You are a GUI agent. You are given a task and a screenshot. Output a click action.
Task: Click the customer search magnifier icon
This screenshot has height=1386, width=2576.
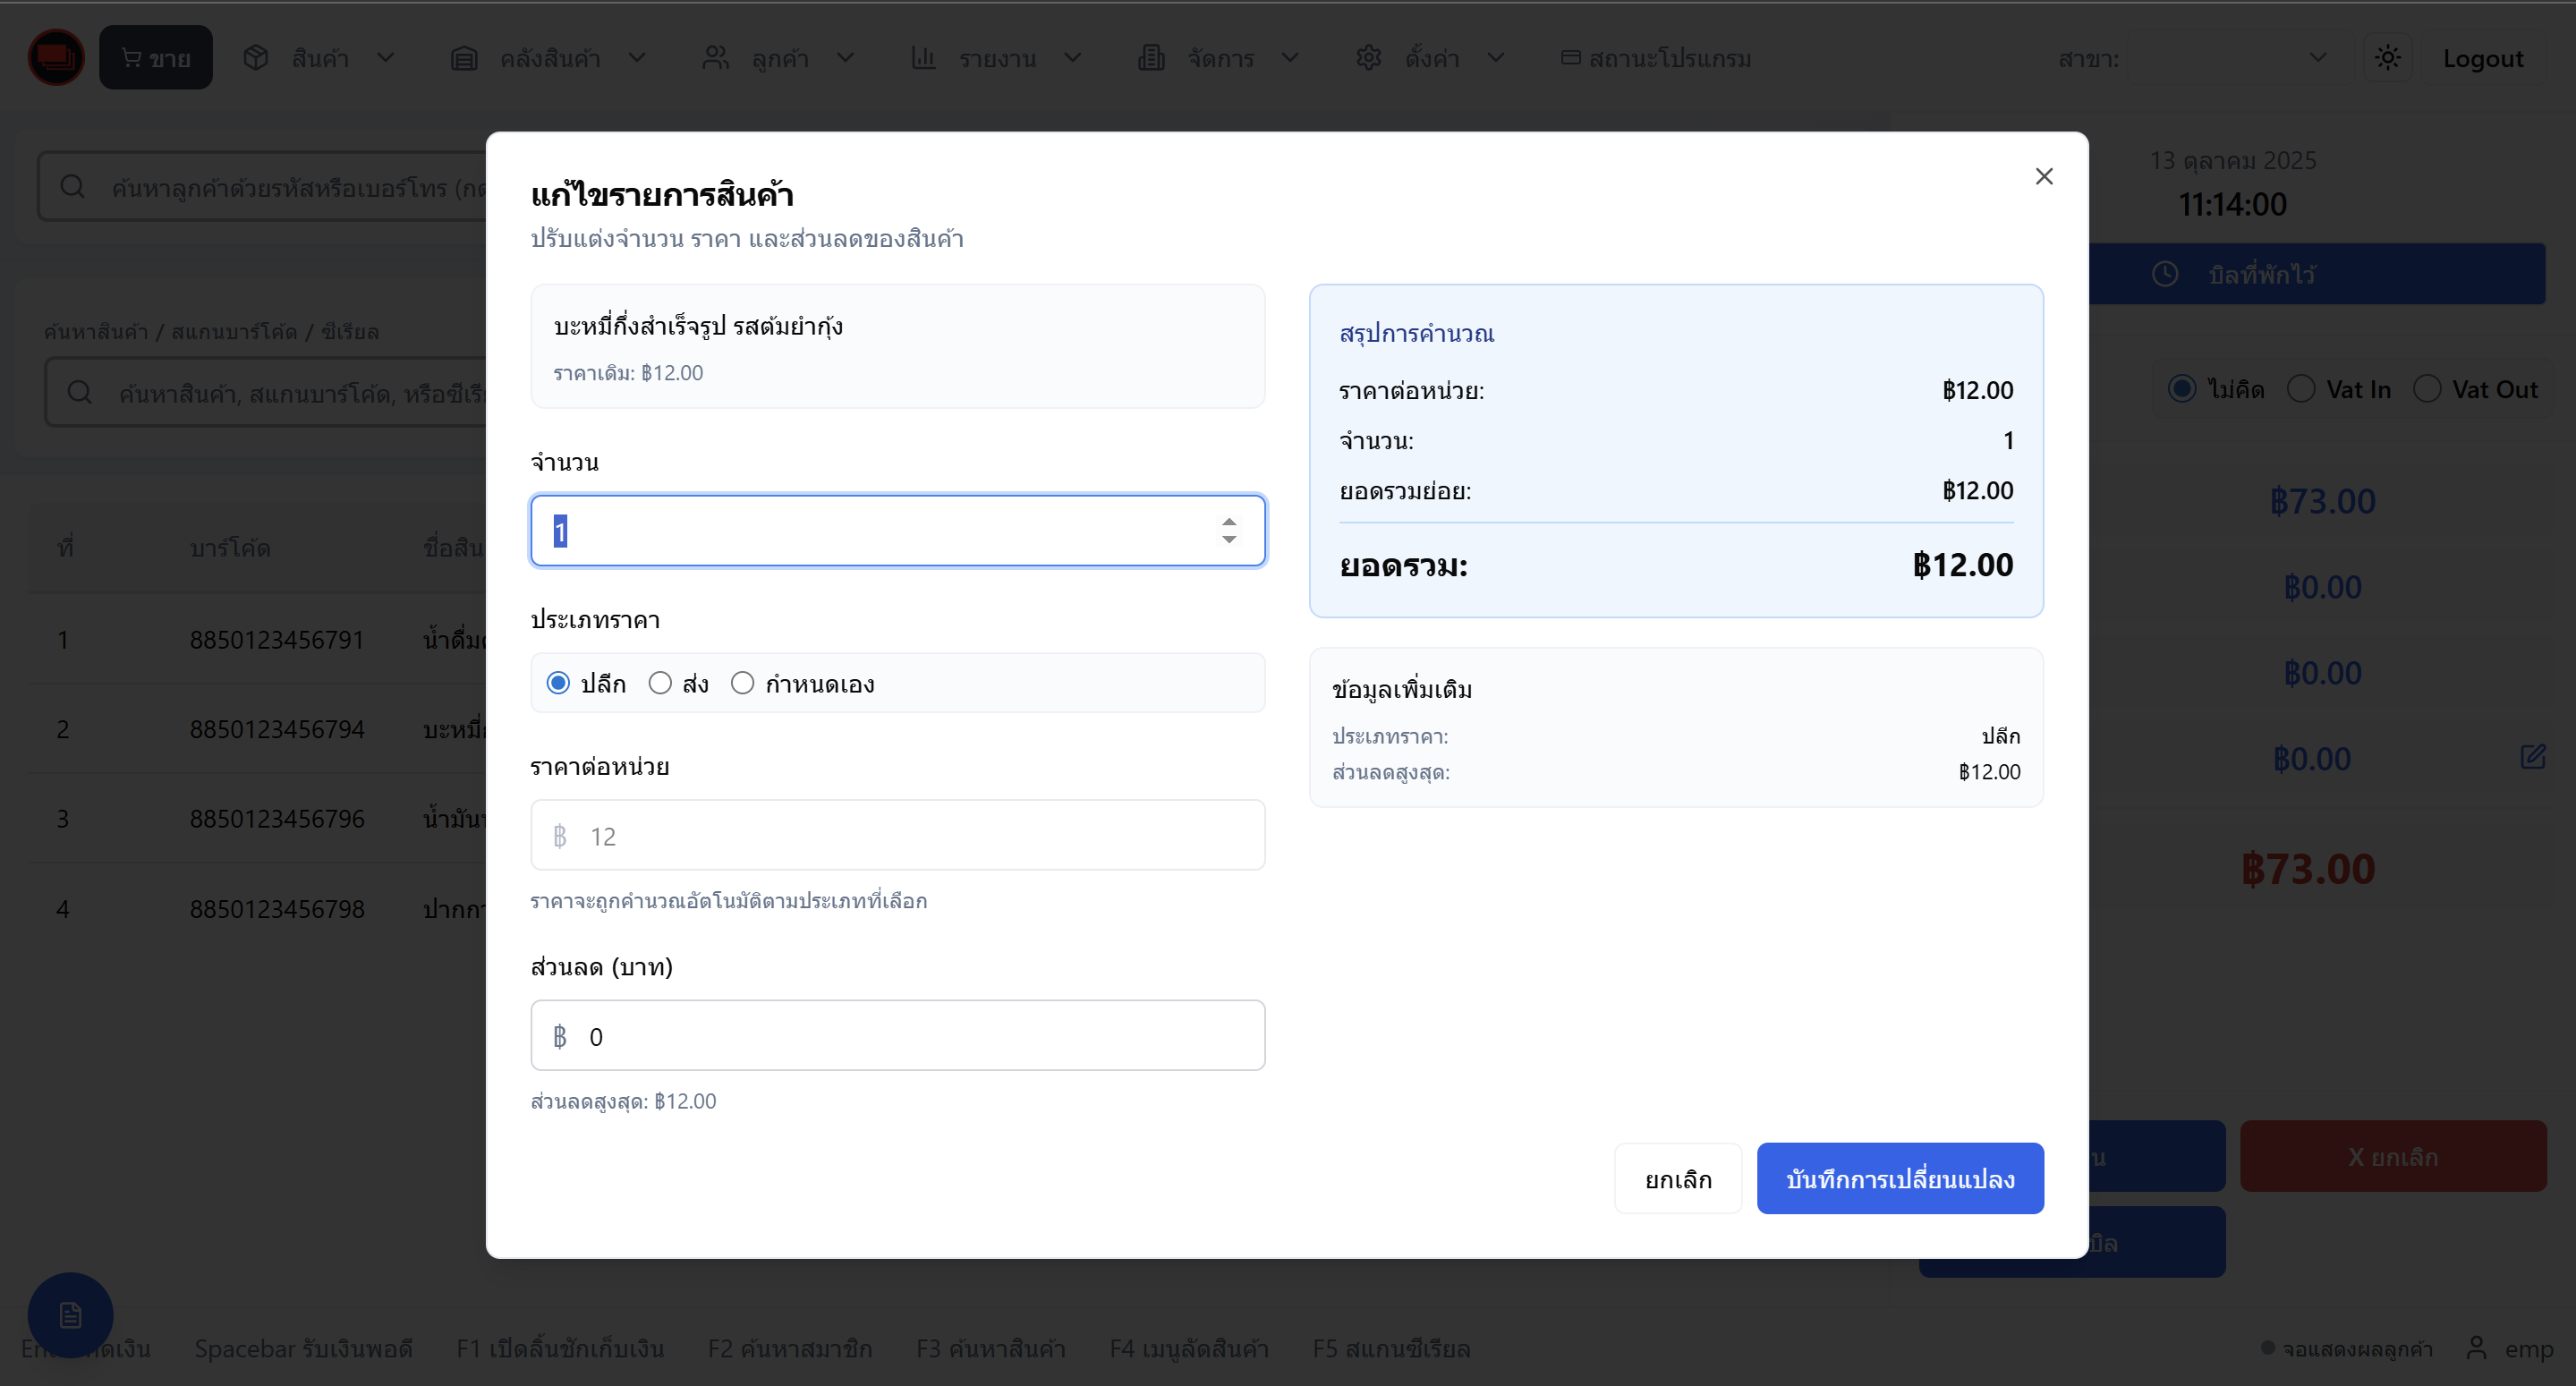point(72,187)
